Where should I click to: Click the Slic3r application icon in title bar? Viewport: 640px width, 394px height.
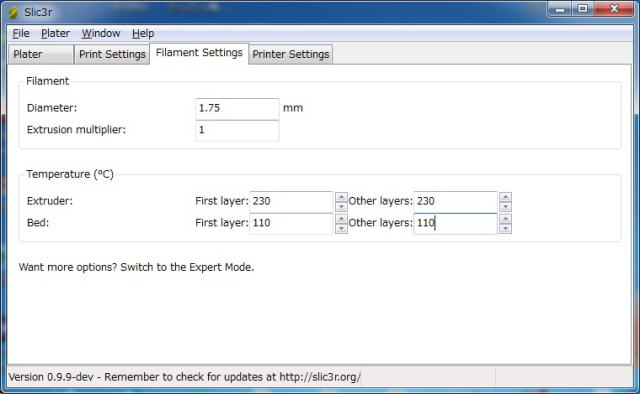click(x=13, y=12)
